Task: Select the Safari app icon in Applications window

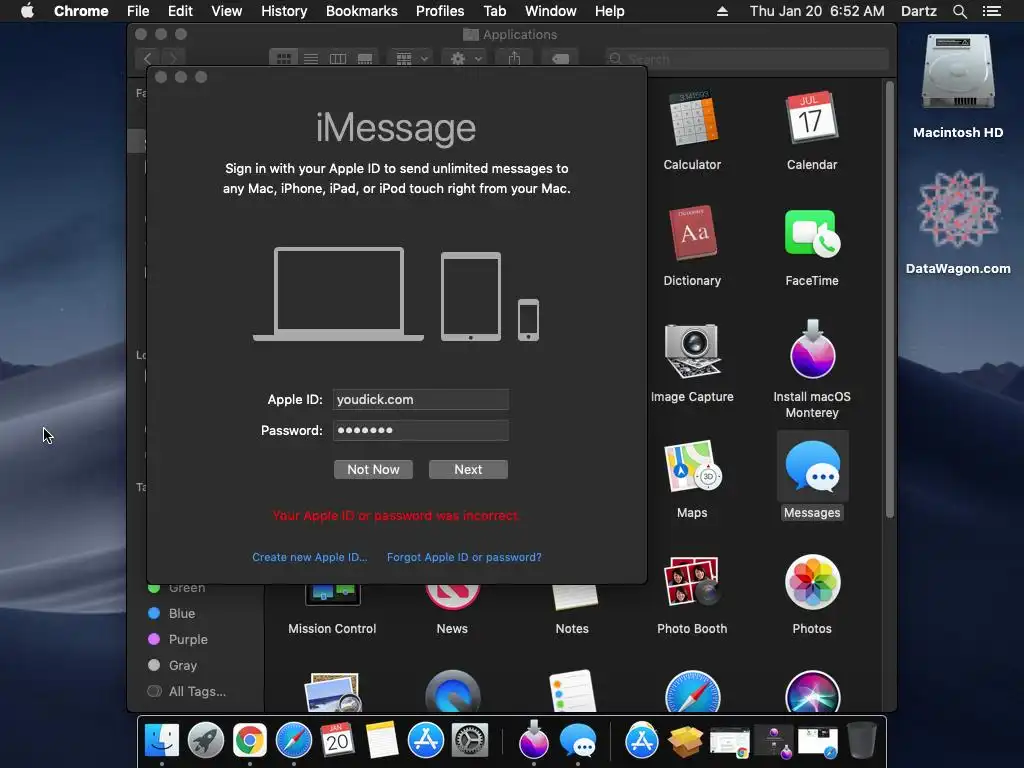Action: (692, 692)
